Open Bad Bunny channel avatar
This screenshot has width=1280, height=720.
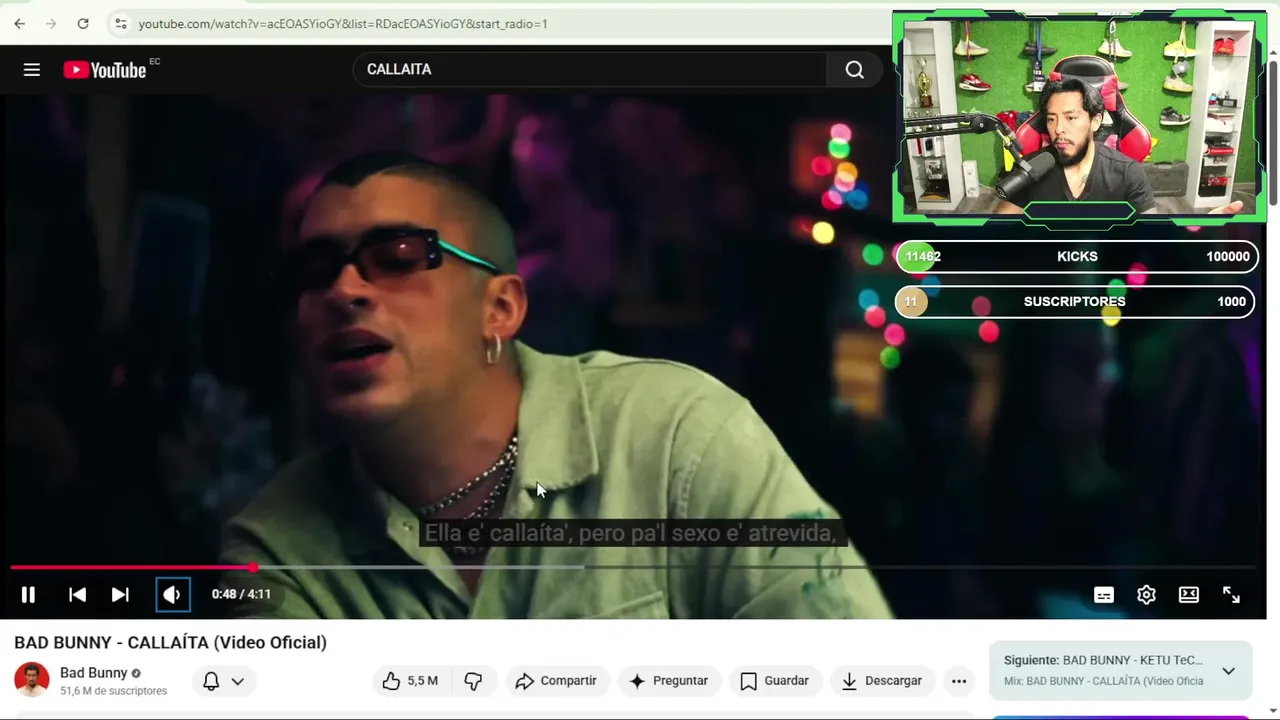[x=32, y=680]
